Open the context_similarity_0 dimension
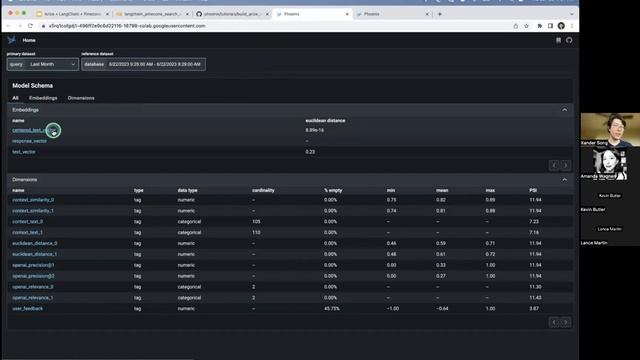640x360 pixels. (x=33, y=200)
